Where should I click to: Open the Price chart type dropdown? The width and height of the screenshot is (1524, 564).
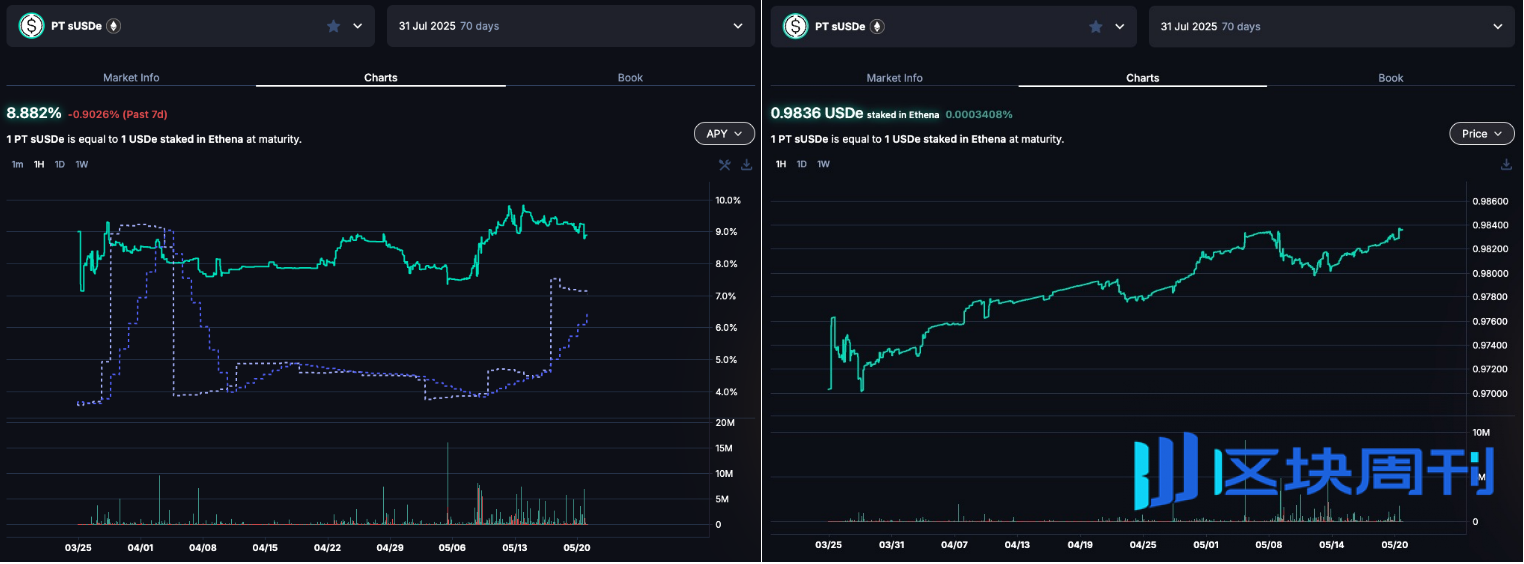click(x=1481, y=133)
